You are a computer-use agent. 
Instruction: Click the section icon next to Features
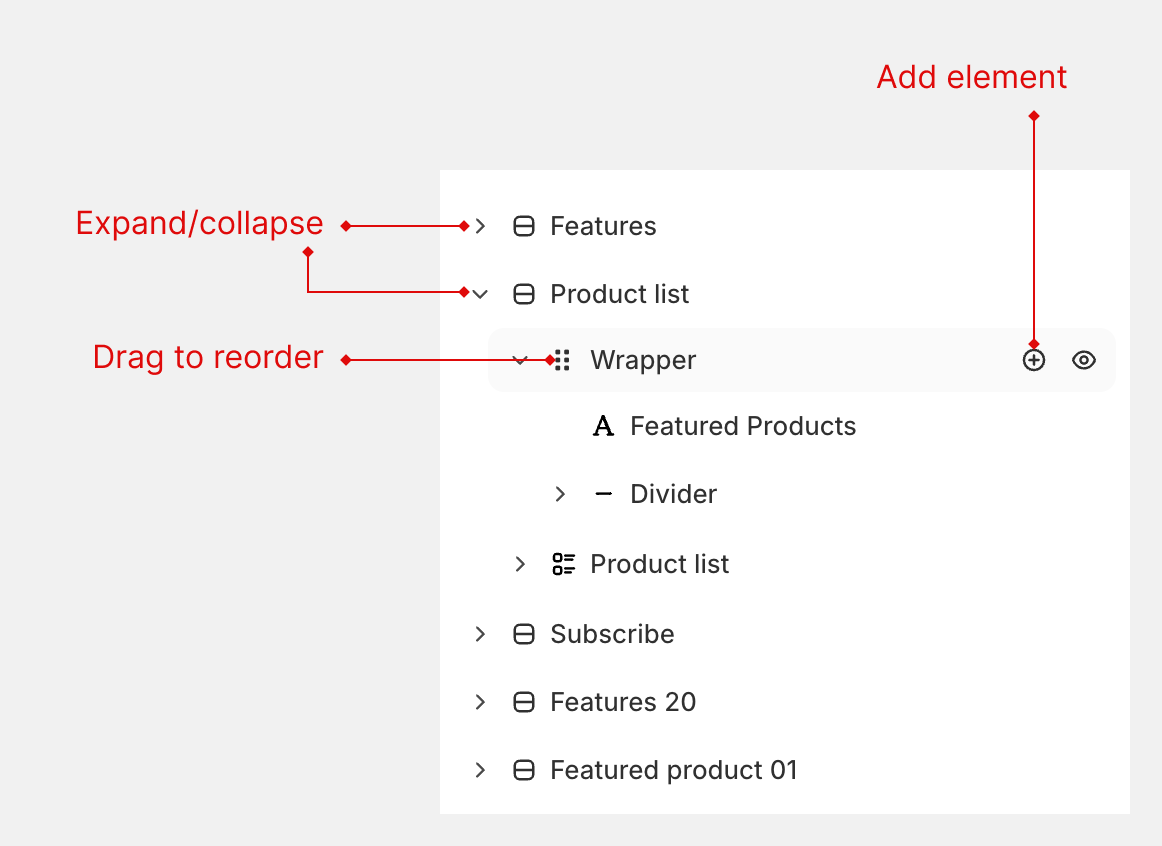coord(523,227)
